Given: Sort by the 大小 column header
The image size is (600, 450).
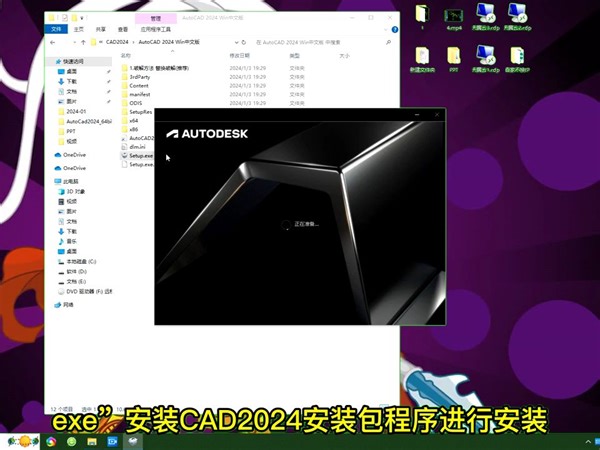Looking at the screenshot, I should (x=344, y=56).
